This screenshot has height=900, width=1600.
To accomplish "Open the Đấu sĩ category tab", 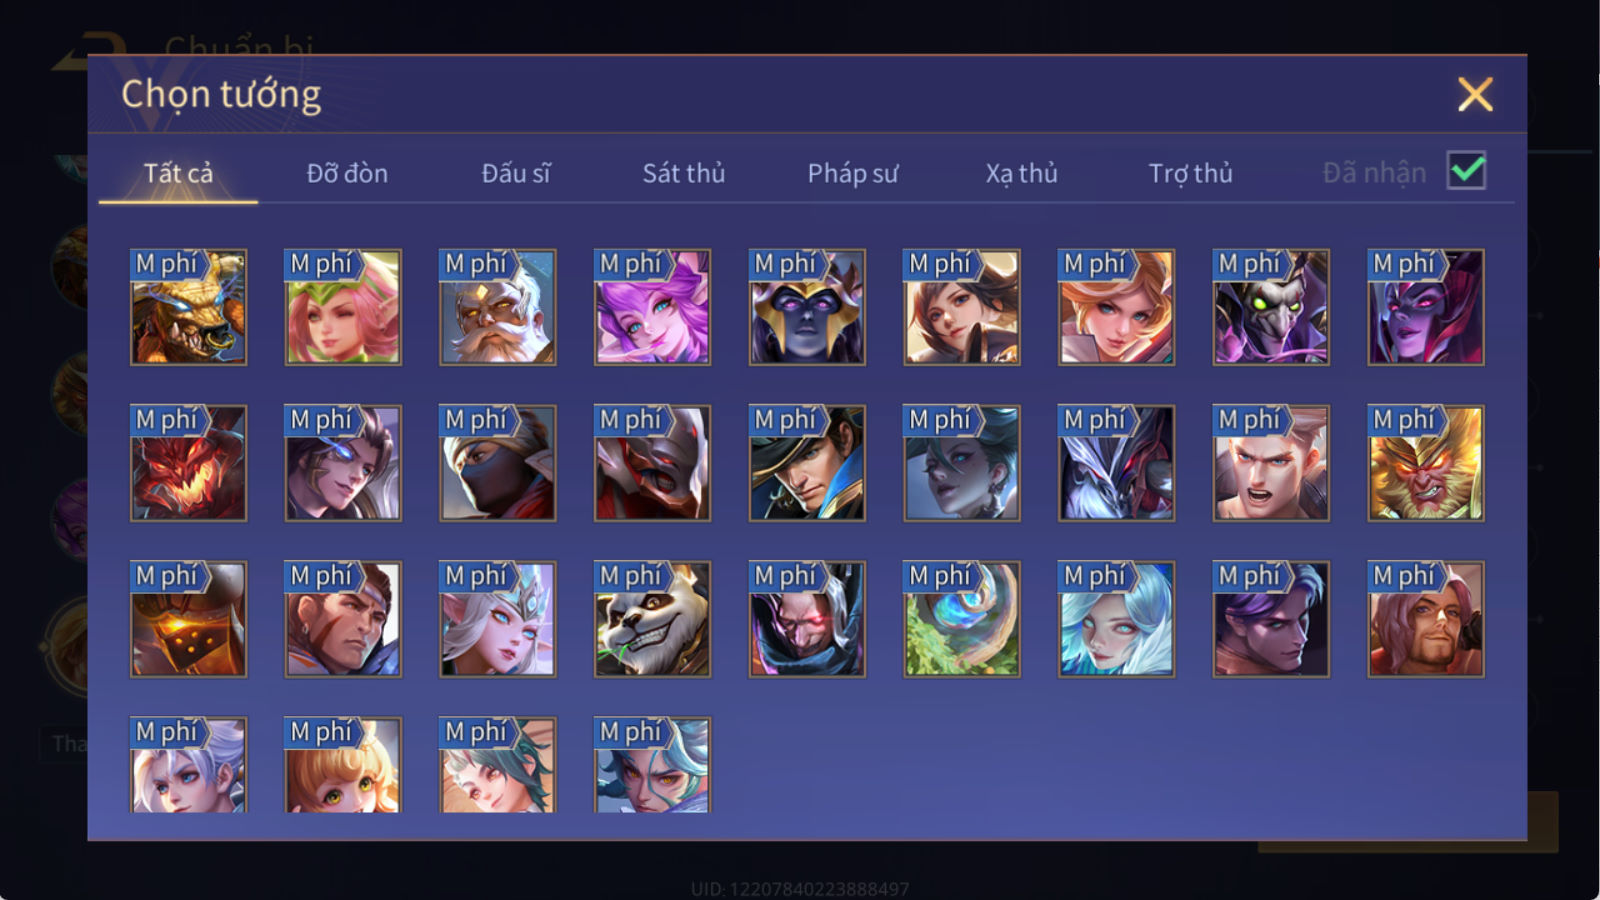I will click(516, 173).
